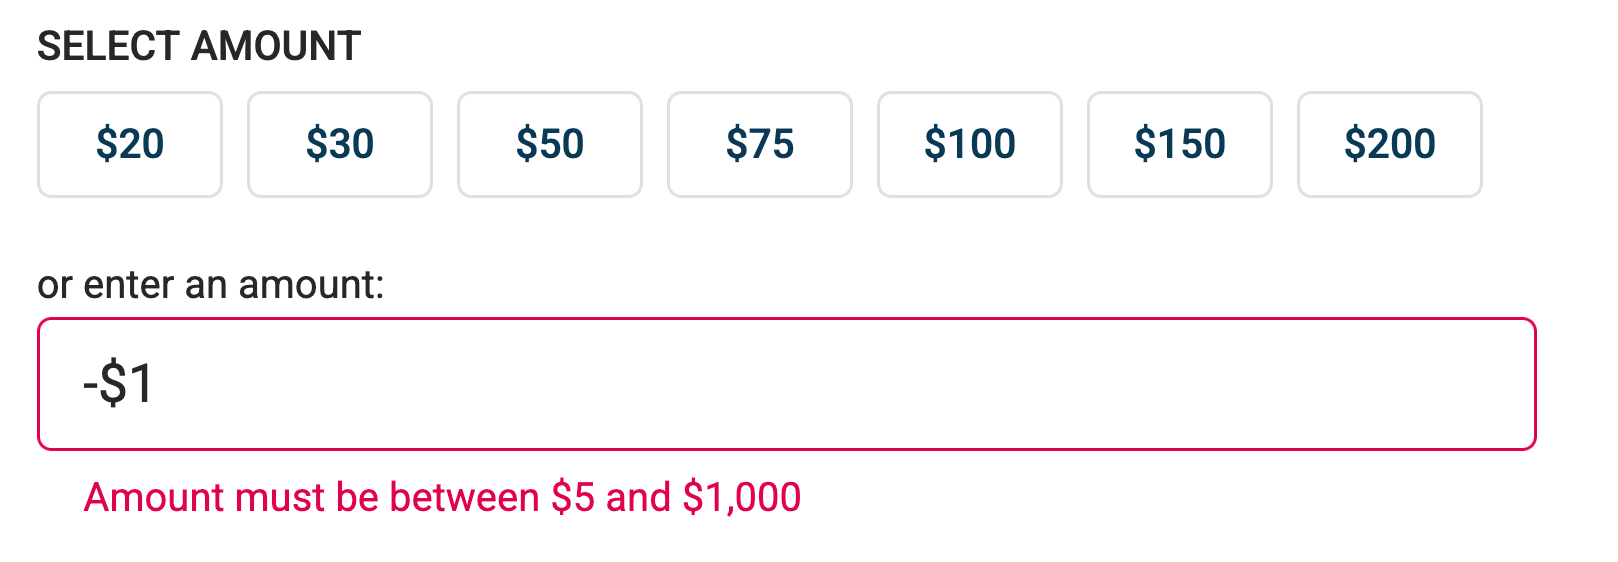The height and width of the screenshot is (562, 1618).
Task: Tap the one hundred dollar preset
Action: click(970, 145)
